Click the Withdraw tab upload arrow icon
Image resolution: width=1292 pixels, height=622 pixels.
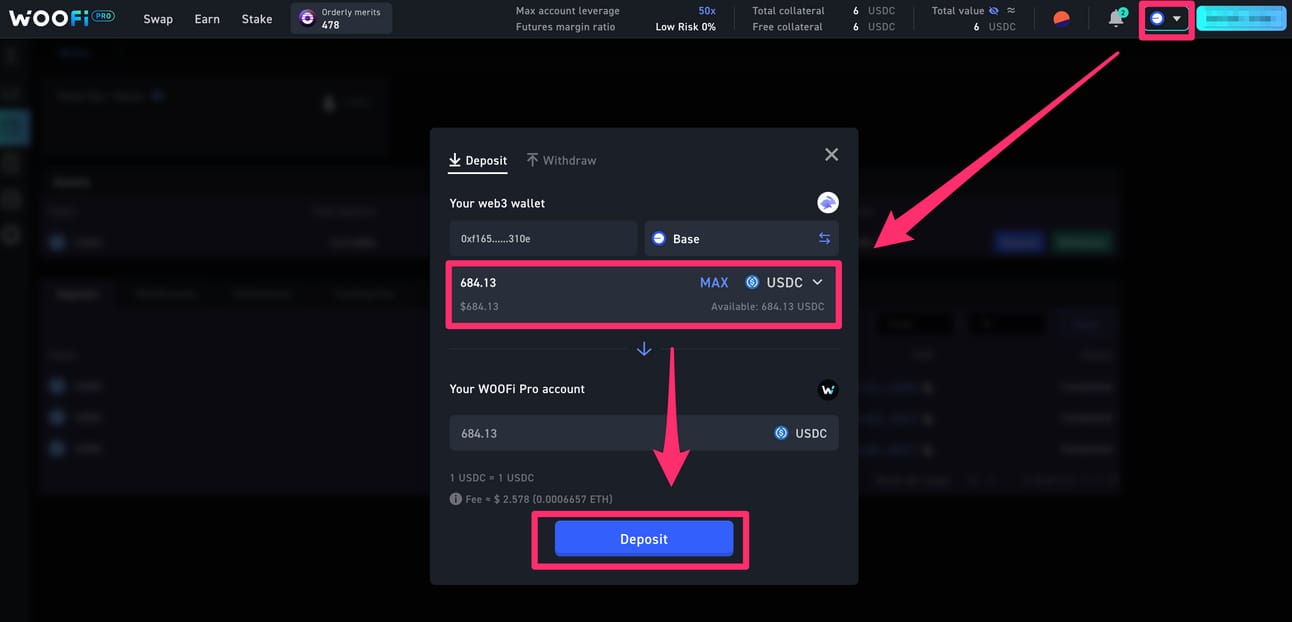[533, 160]
